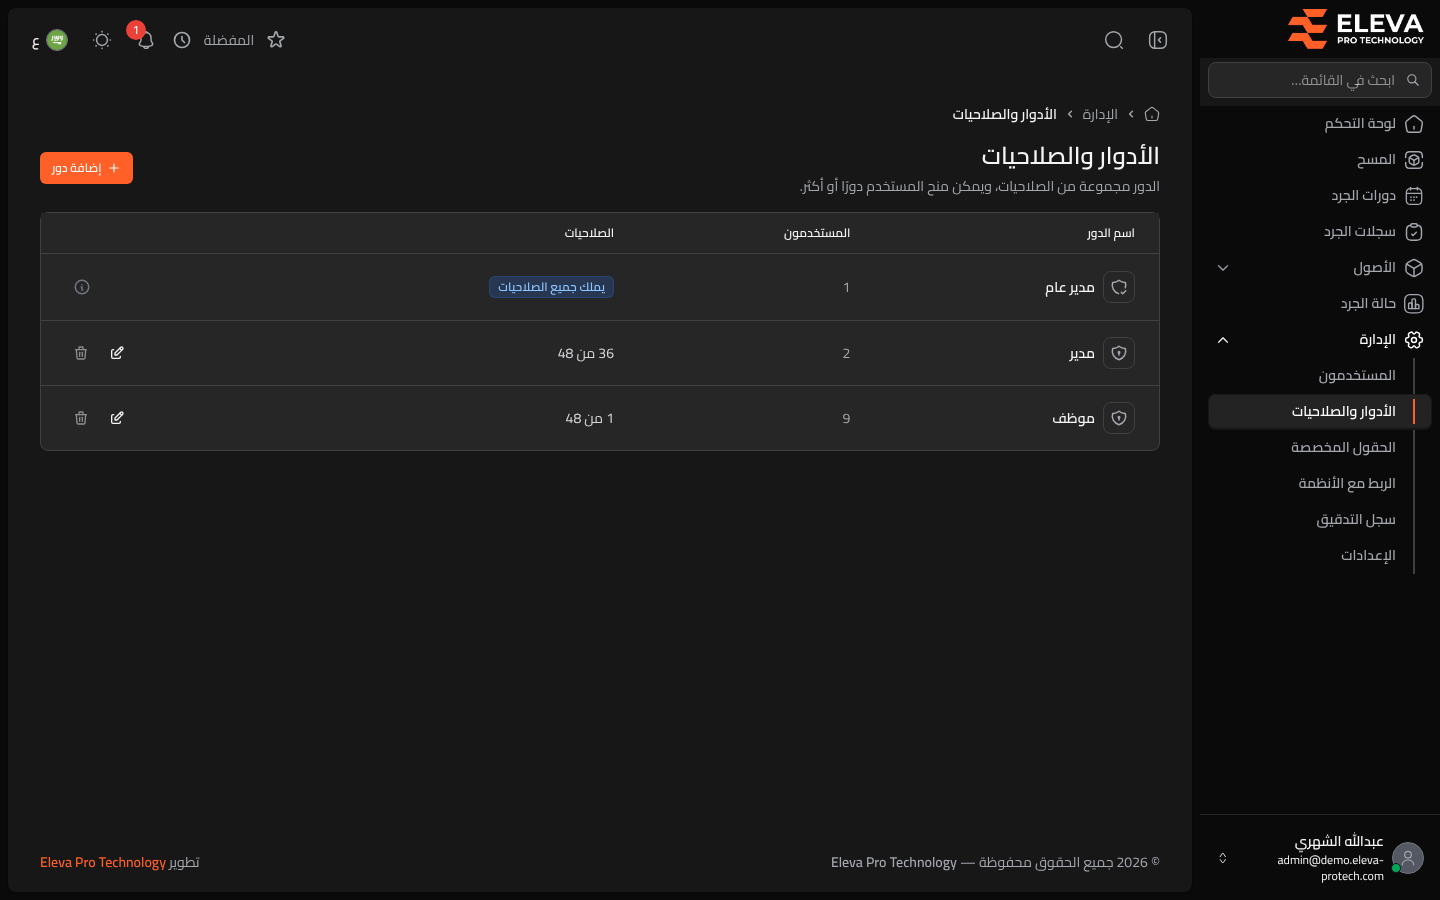Open المستخدمون under الإدارة
Screen dimensions: 1440x900
1320,376
